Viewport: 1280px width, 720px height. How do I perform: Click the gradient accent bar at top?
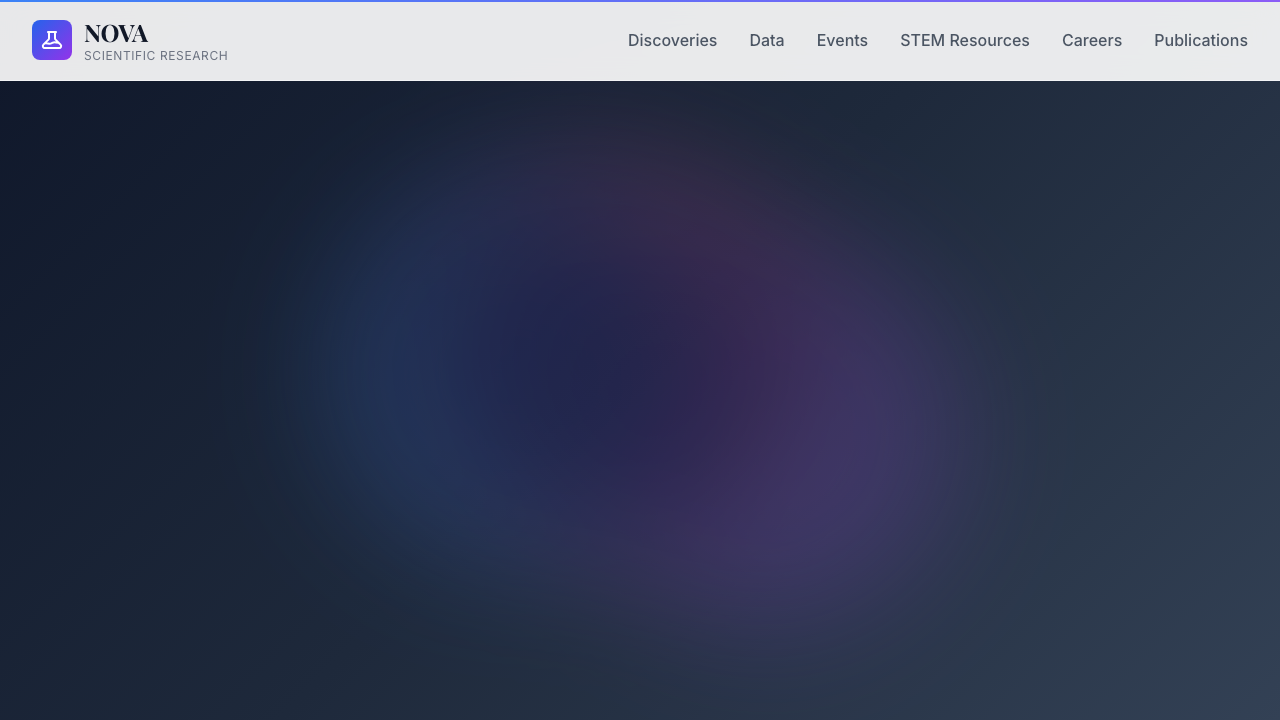coord(640,1)
